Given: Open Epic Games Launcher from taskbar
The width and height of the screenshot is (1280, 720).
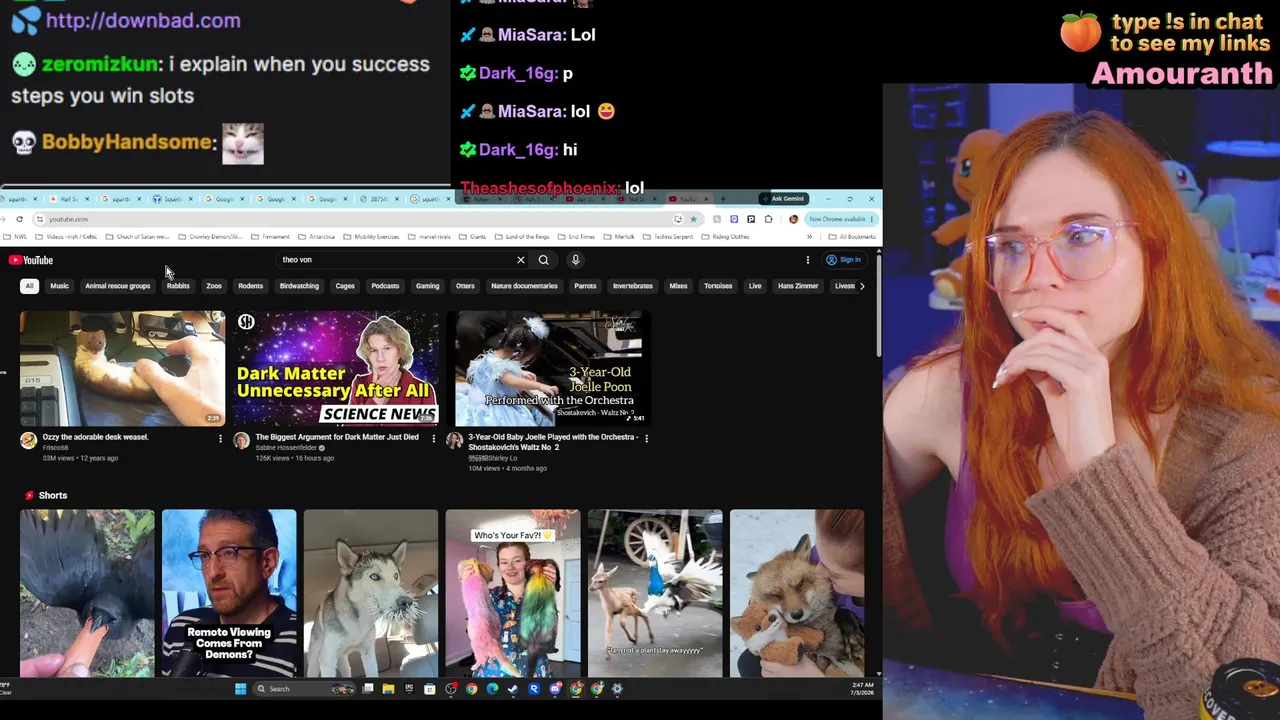Looking at the screenshot, I should click(x=409, y=689).
